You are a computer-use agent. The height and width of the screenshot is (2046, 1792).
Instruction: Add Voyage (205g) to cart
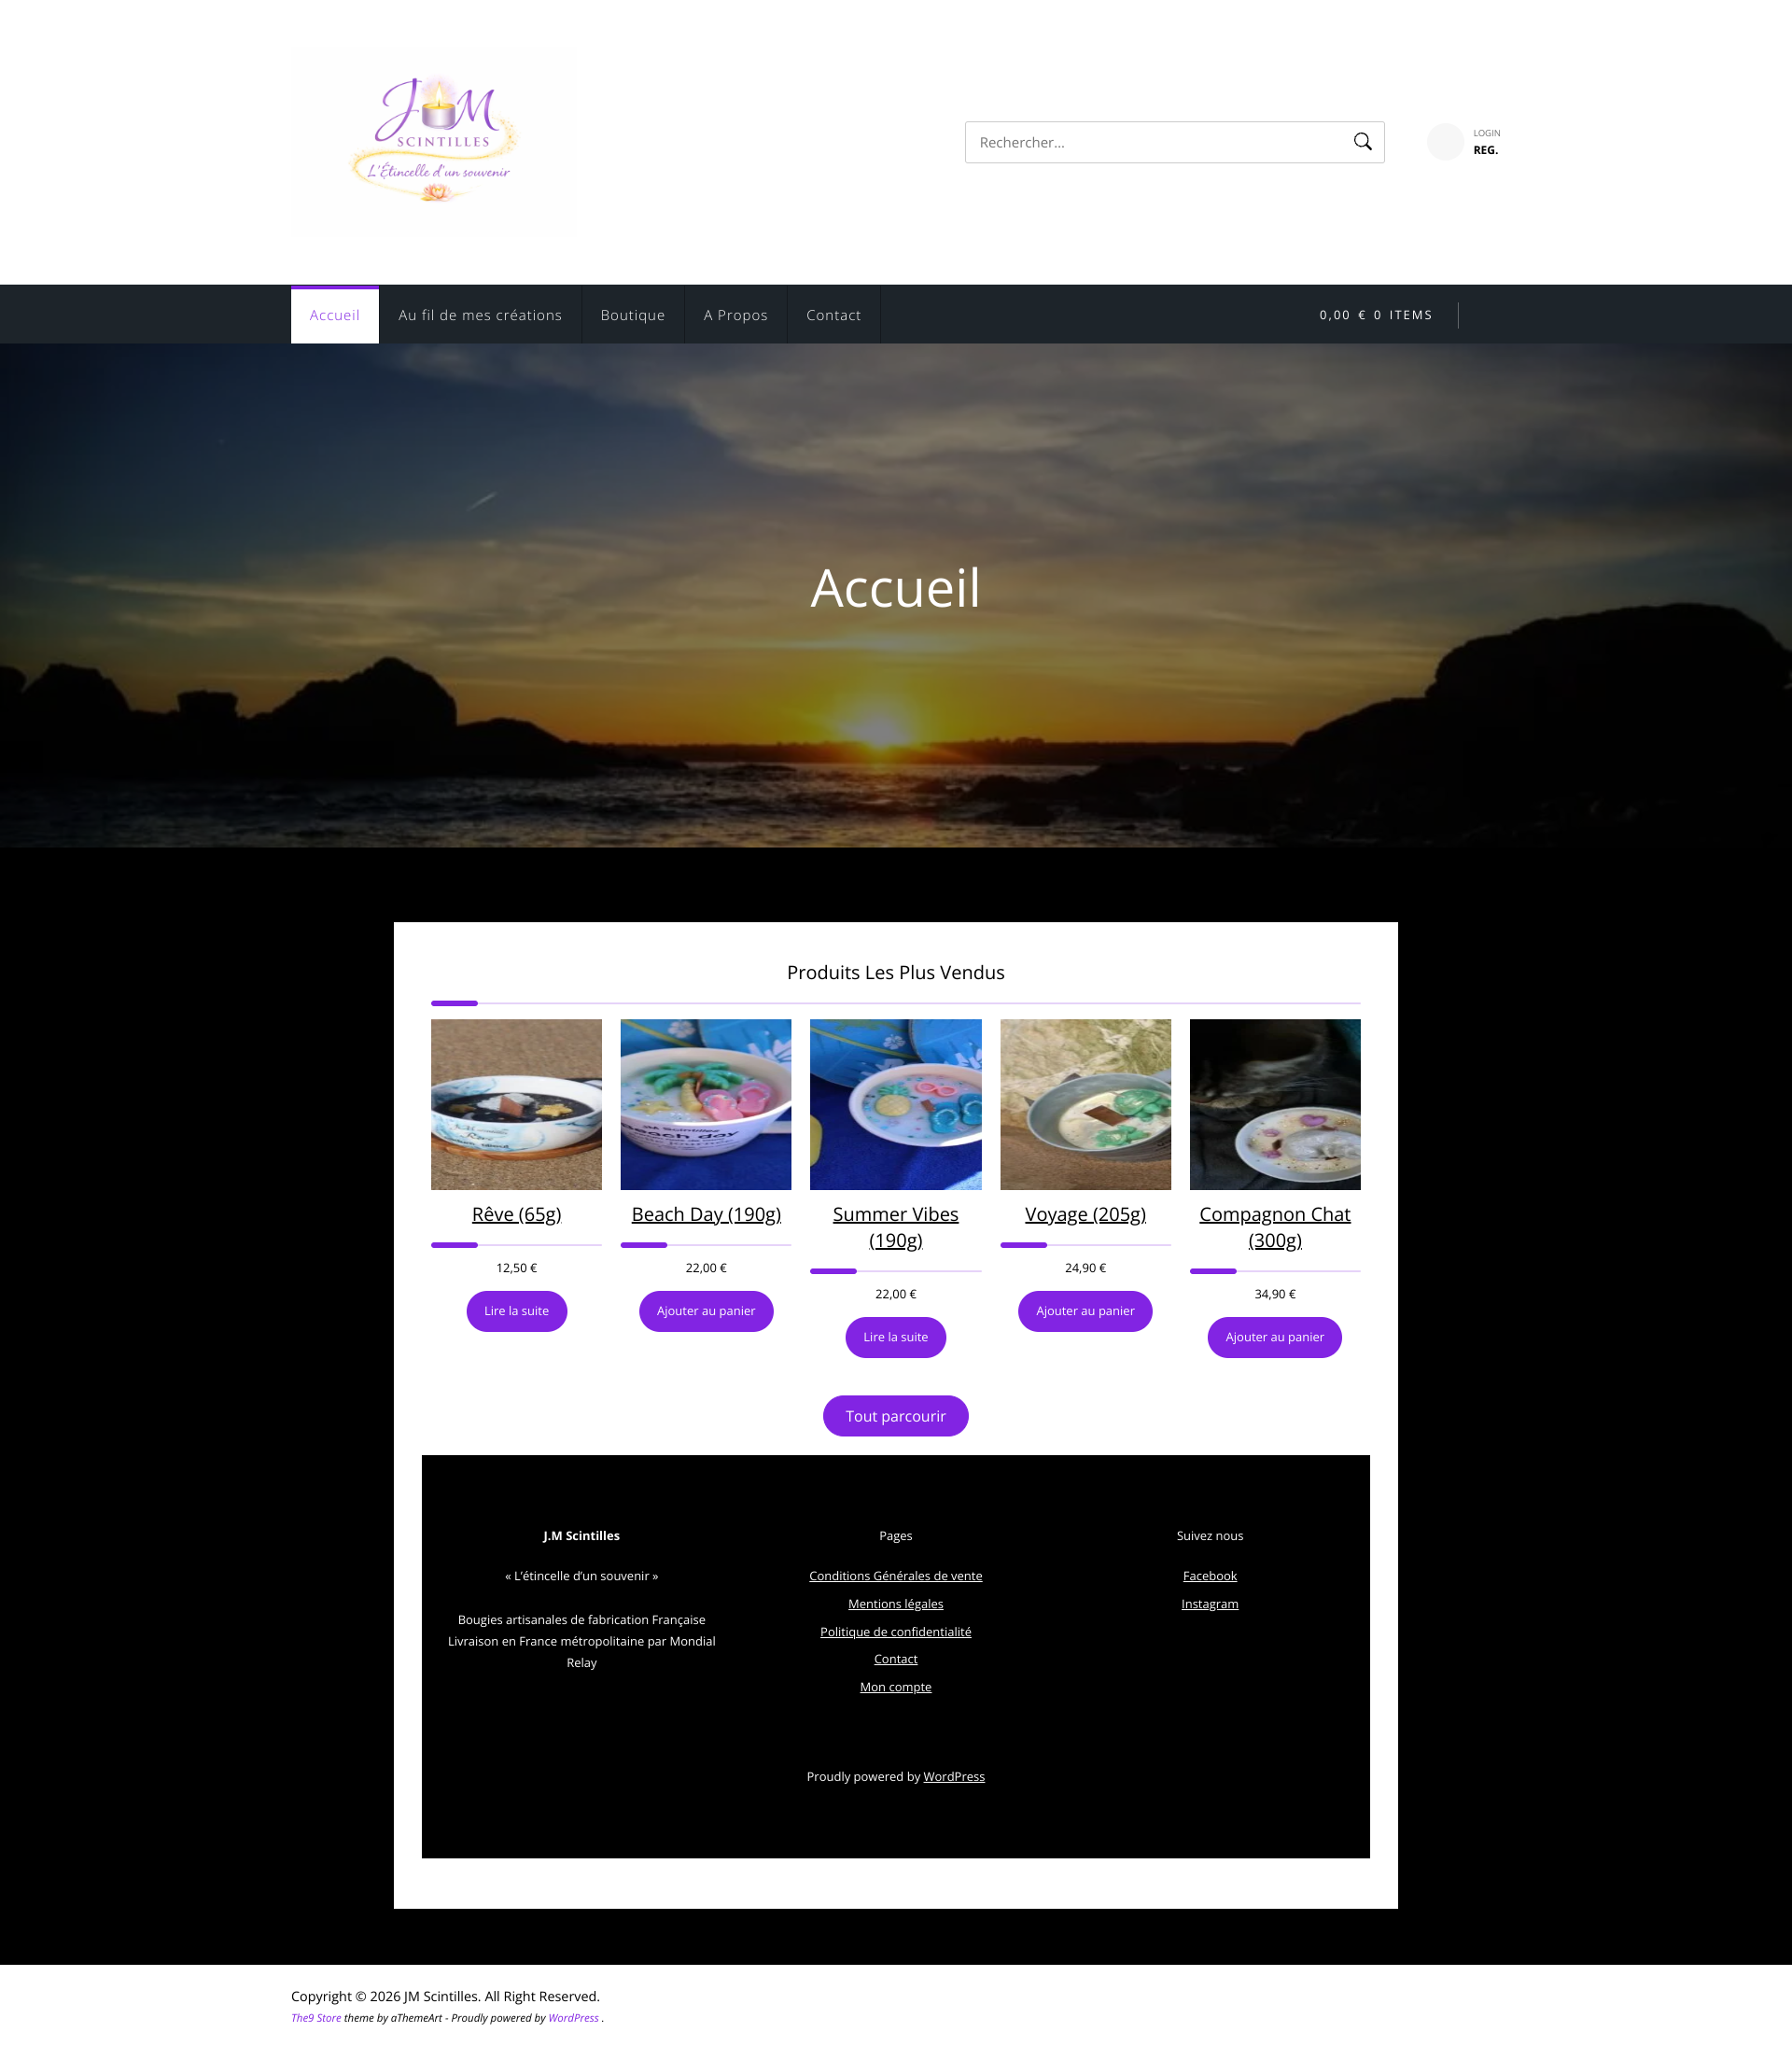pos(1085,1311)
